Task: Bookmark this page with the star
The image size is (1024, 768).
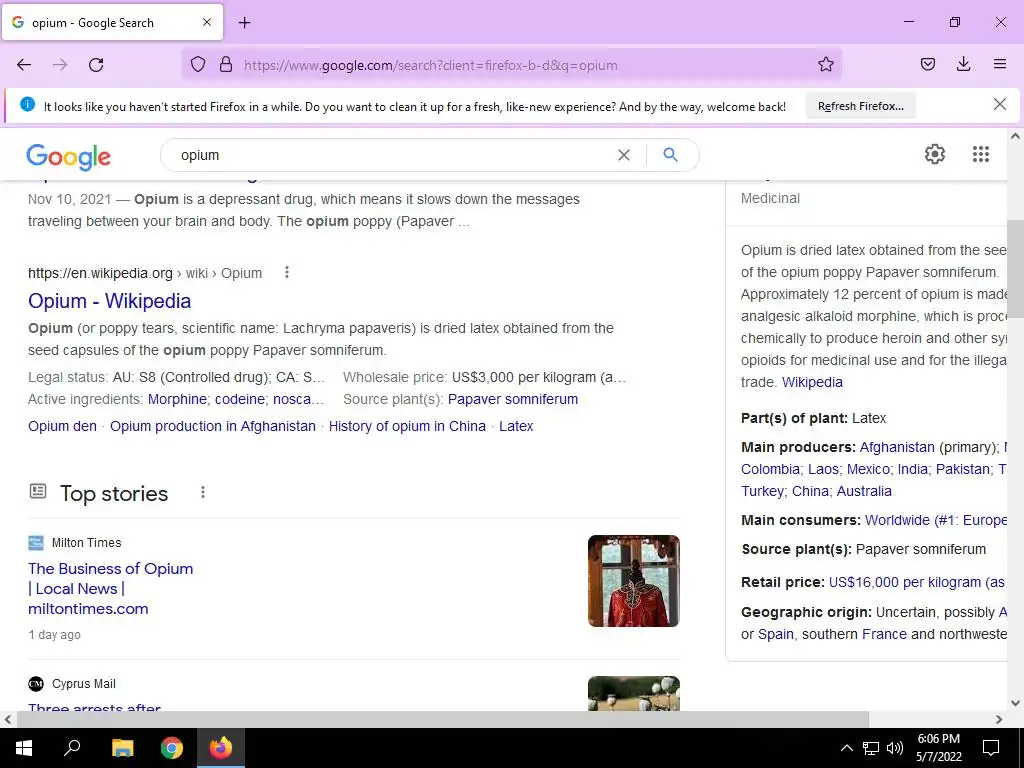Action: pos(825,65)
